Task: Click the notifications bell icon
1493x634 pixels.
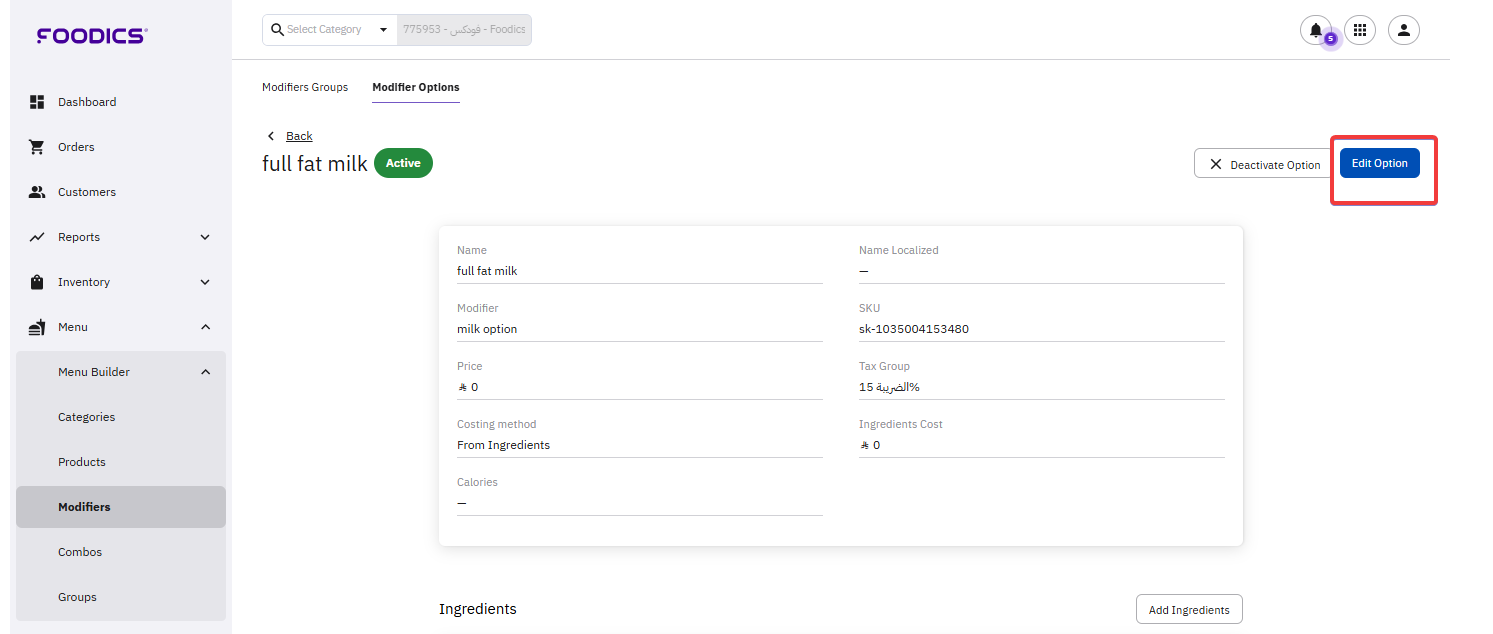Action: point(1315,30)
